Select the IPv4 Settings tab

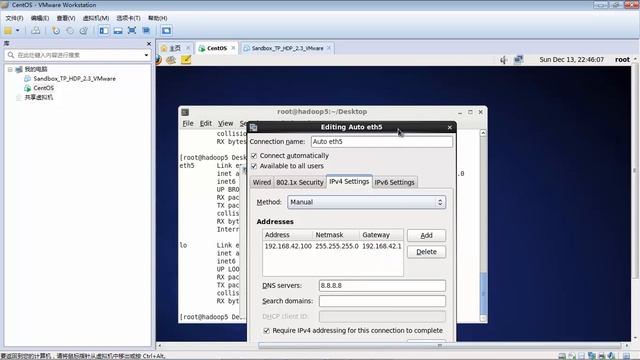[x=349, y=182]
